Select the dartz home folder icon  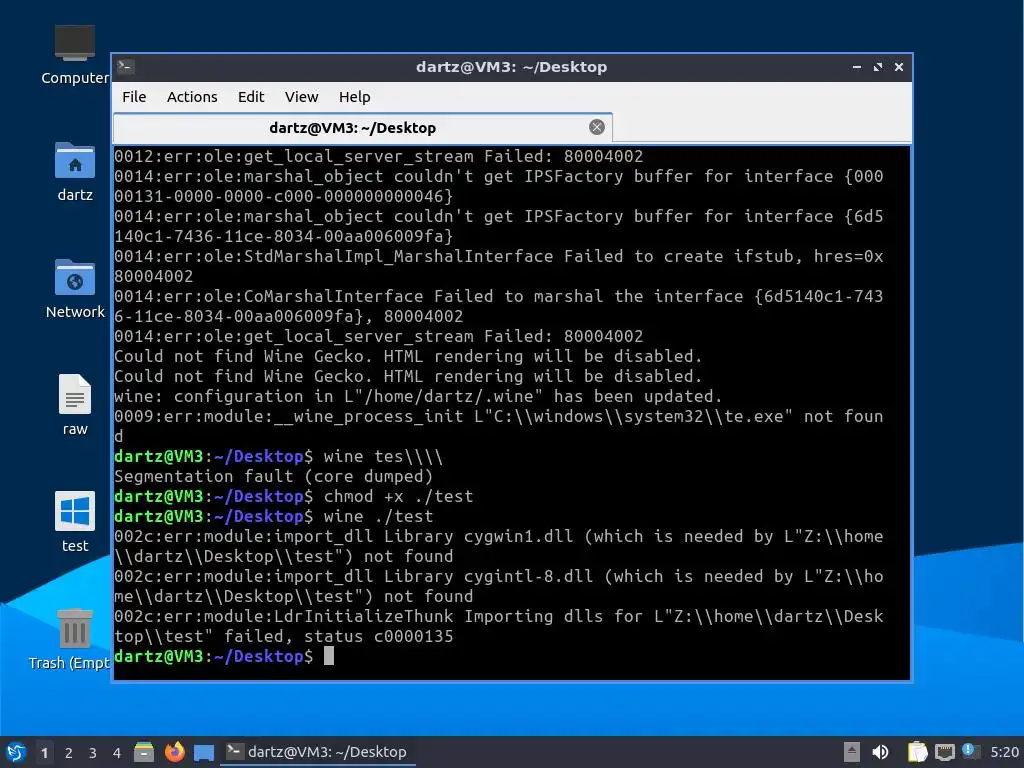[74, 172]
